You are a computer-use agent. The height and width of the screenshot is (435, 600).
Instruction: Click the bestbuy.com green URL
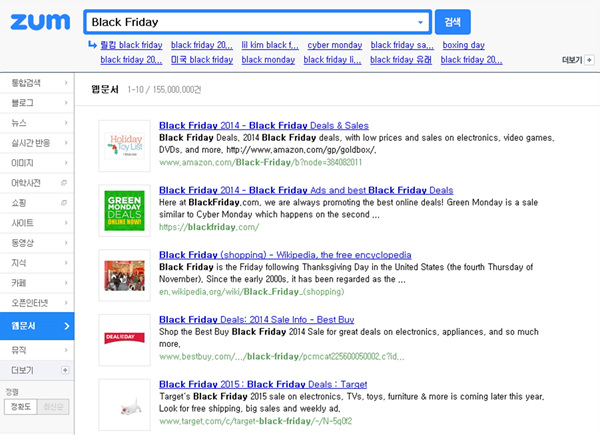(x=282, y=357)
